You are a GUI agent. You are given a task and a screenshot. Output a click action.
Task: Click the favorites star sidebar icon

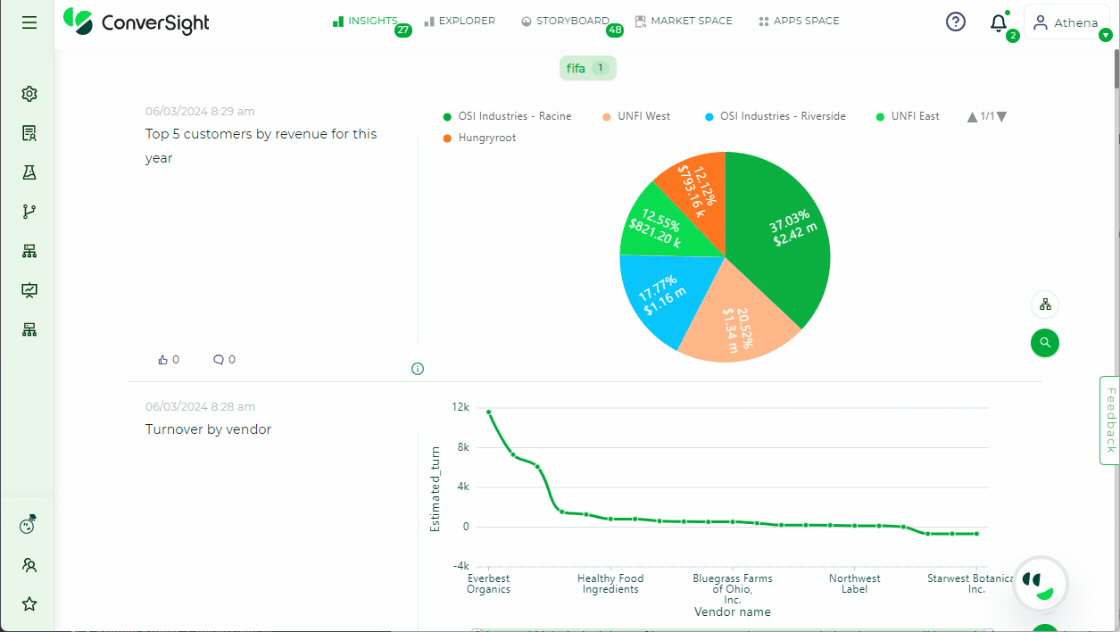29,604
